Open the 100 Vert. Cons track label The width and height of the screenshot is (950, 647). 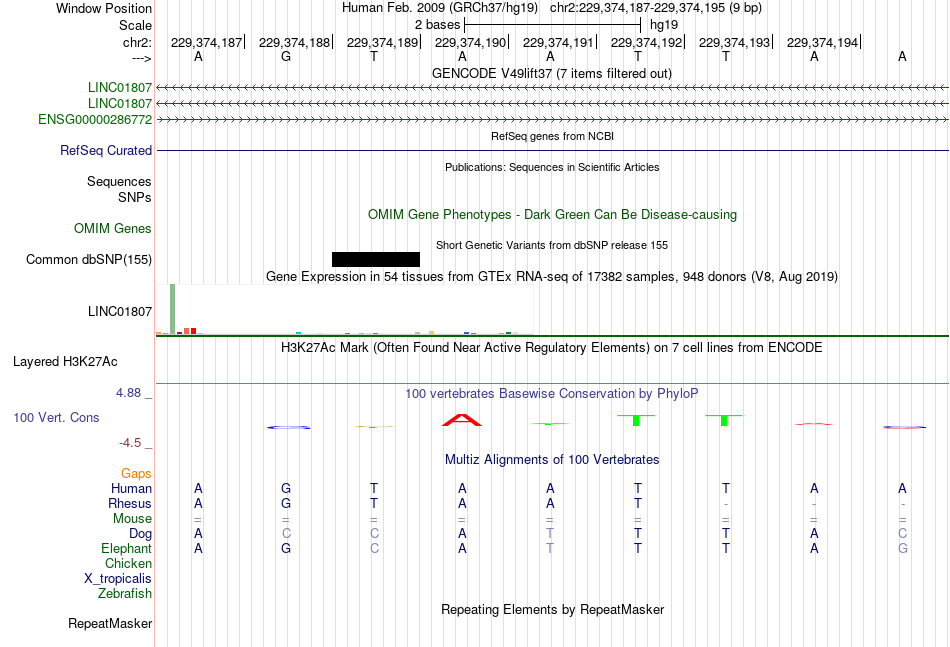pyautogui.click(x=56, y=417)
